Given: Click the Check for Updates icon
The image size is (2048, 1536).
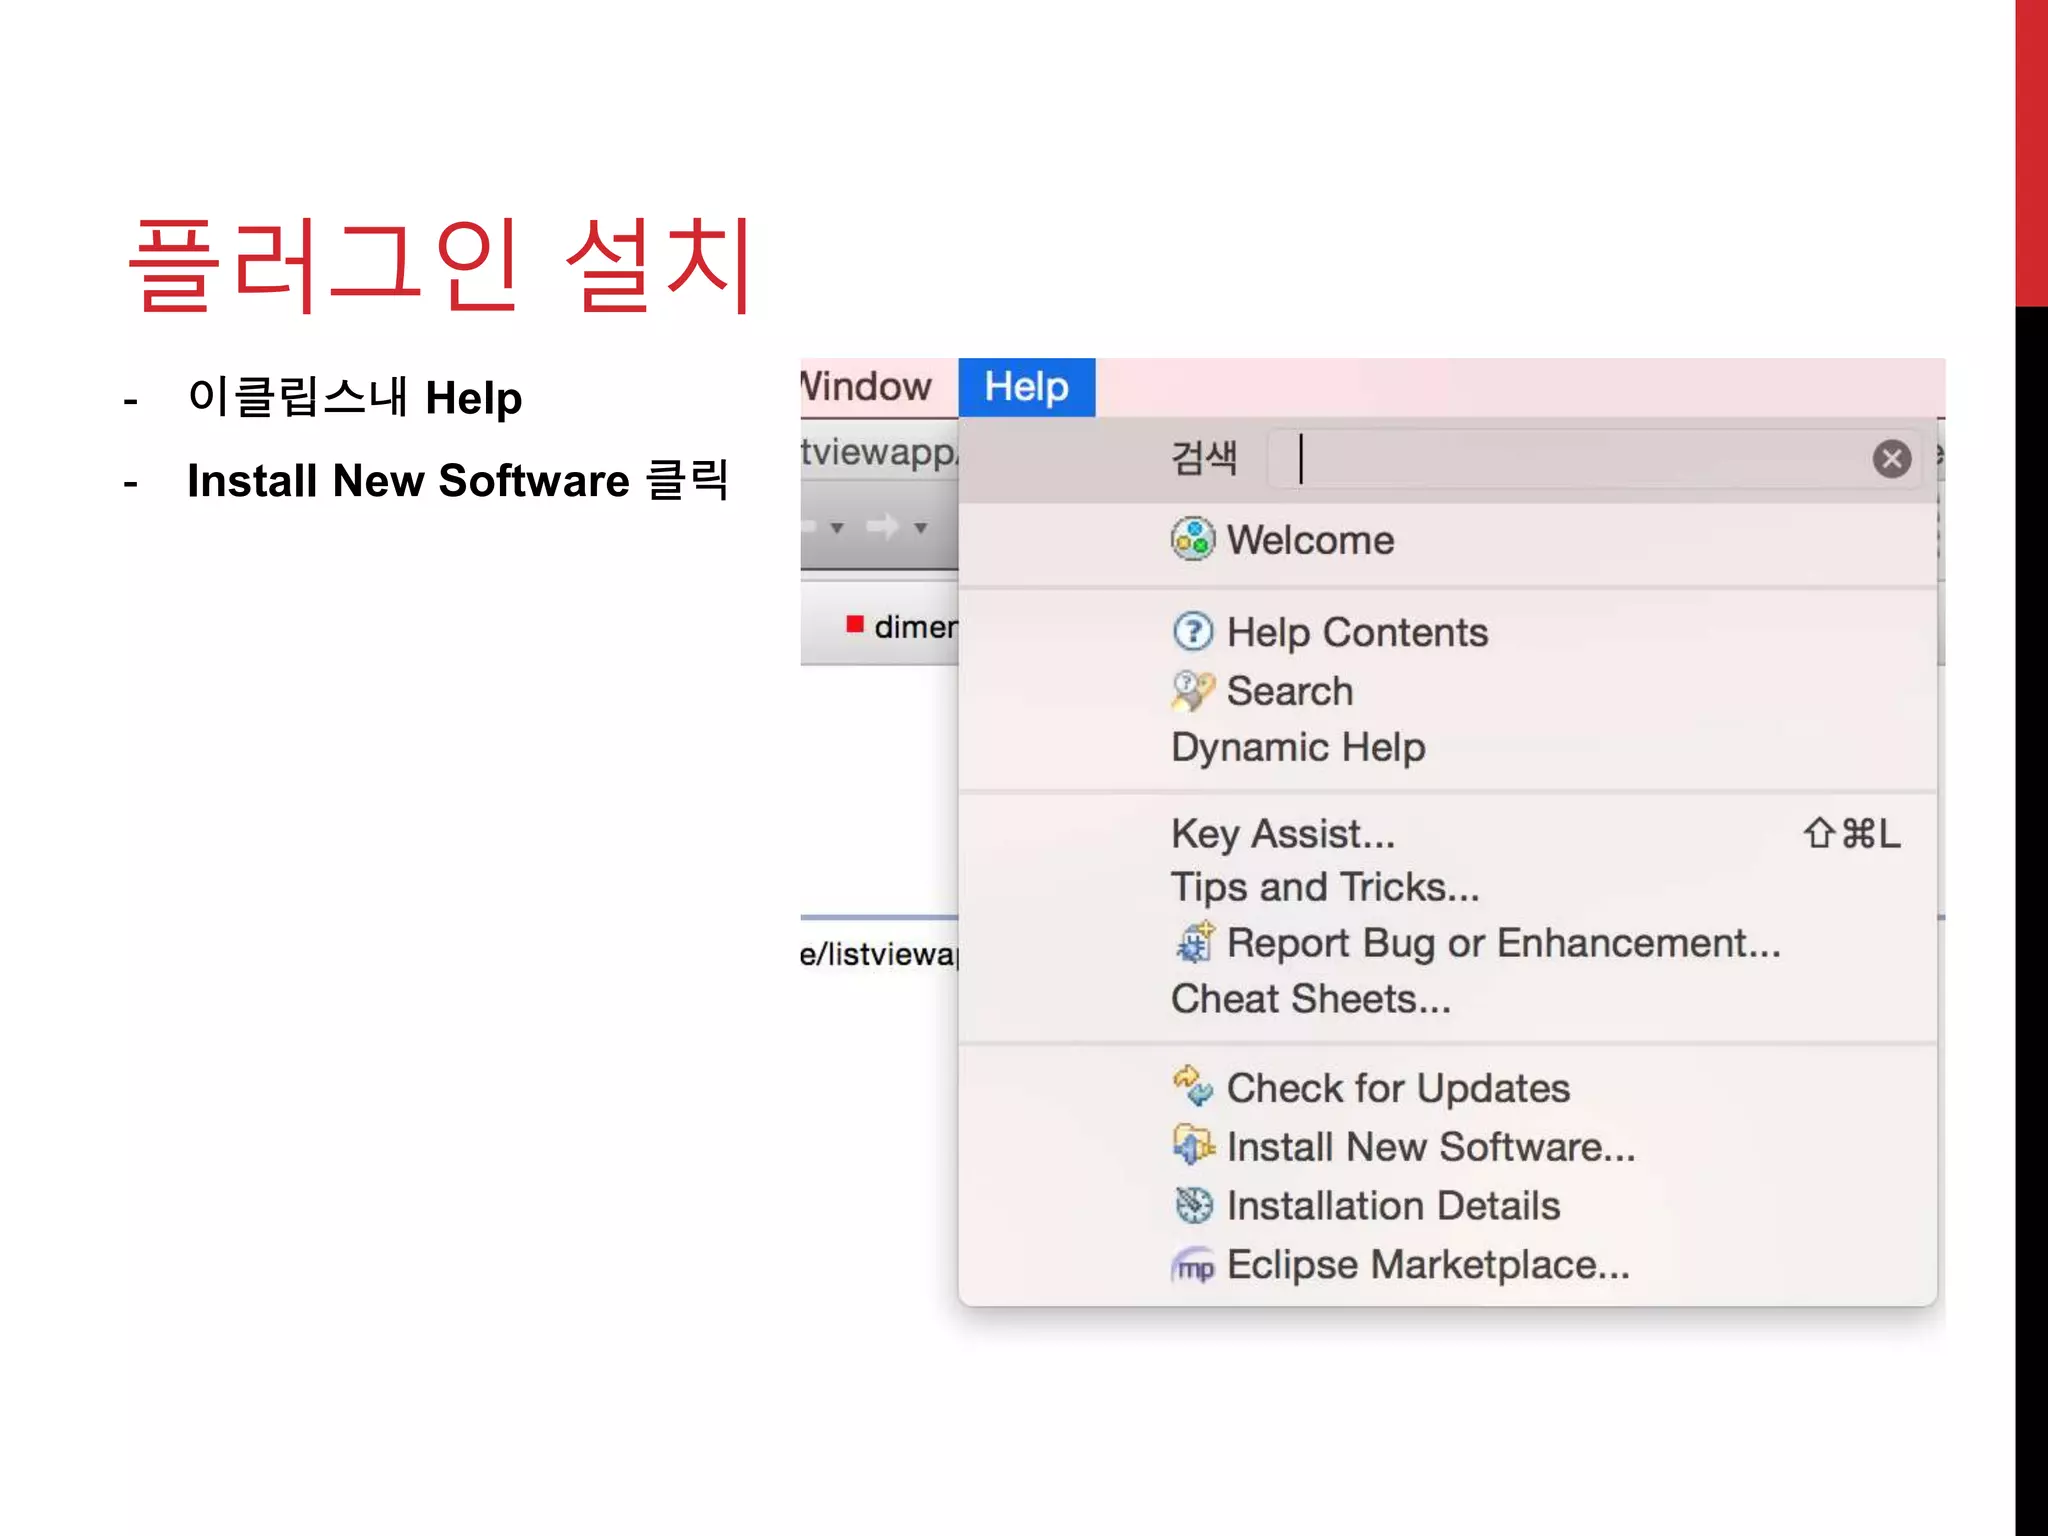Looking at the screenshot, I should pos(1193,1086).
